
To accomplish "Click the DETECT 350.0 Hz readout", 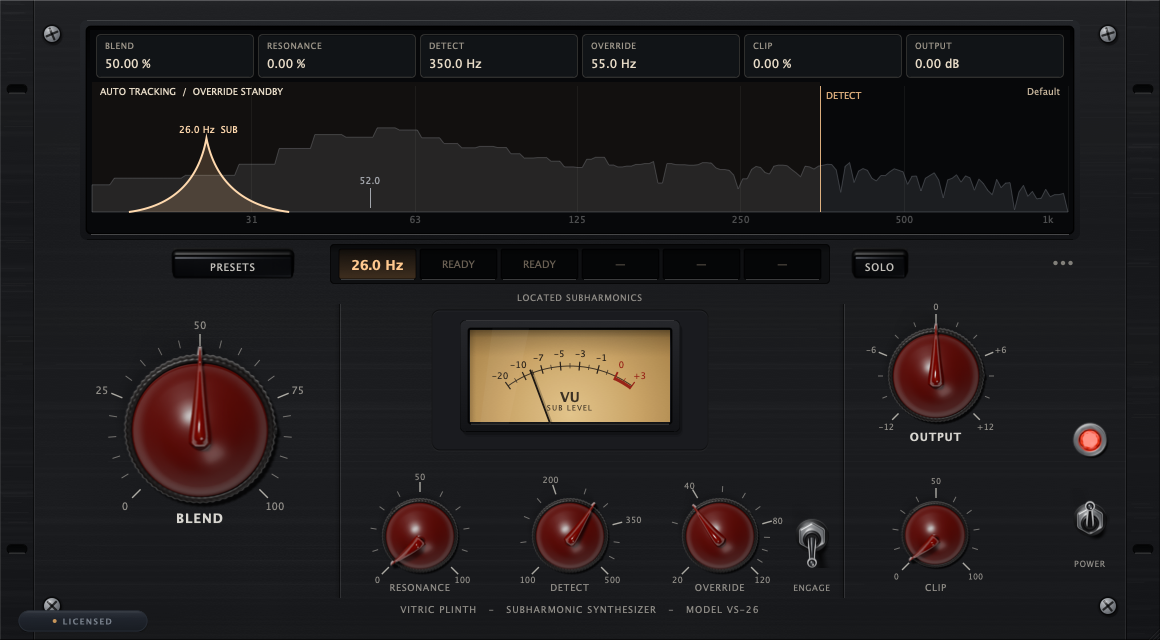I will pos(499,55).
